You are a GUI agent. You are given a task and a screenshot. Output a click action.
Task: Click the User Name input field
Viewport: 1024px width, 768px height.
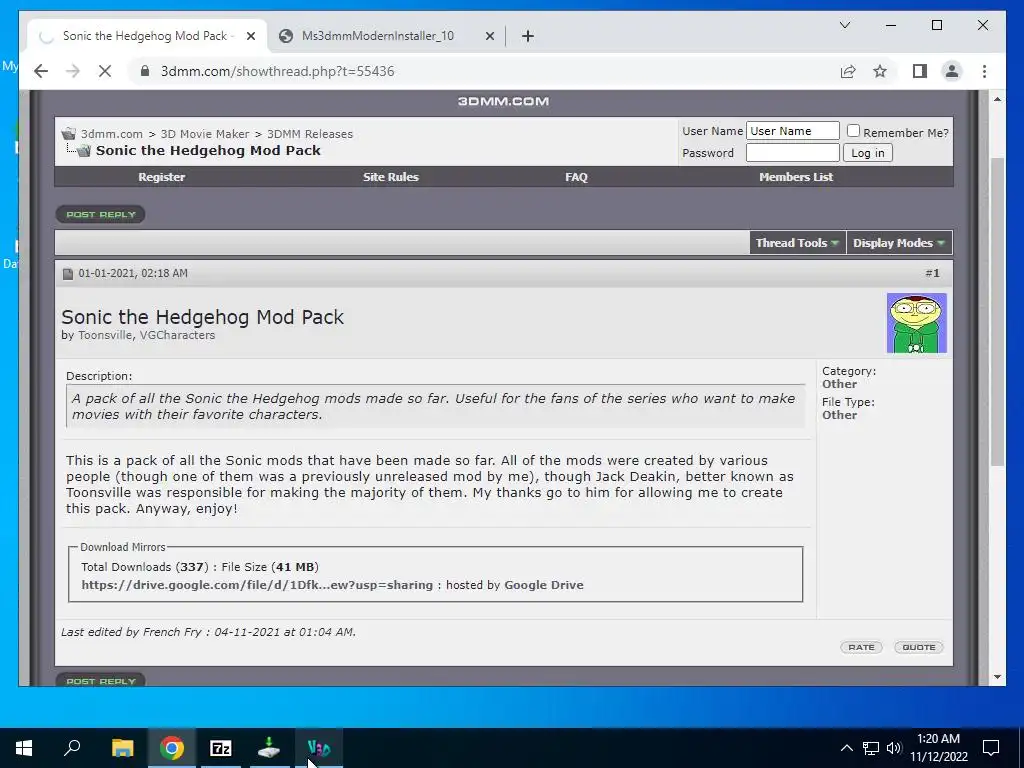793,131
